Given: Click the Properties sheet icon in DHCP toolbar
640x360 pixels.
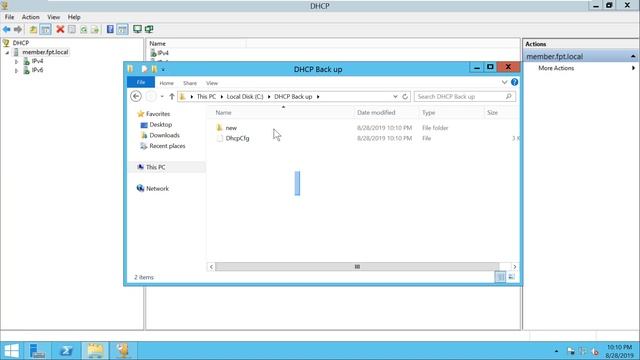Looking at the screenshot, I should click(x=72, y=29).
